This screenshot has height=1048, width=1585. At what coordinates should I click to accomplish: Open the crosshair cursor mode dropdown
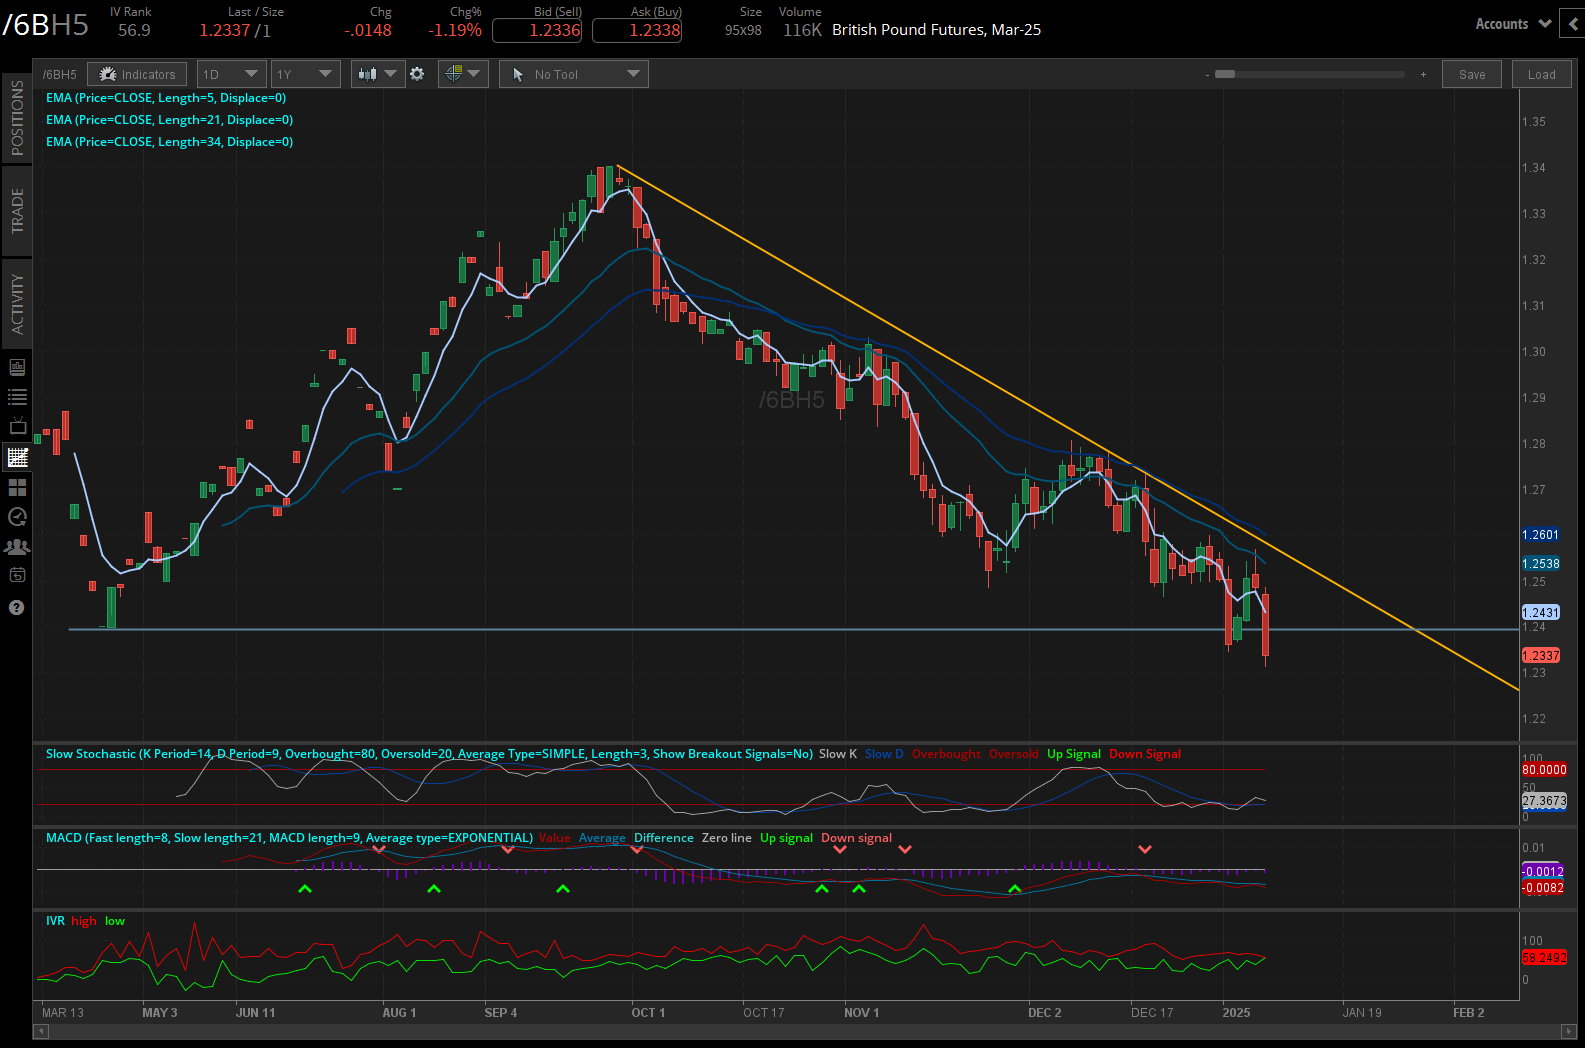pyautogui.click(x=462, y=74)
